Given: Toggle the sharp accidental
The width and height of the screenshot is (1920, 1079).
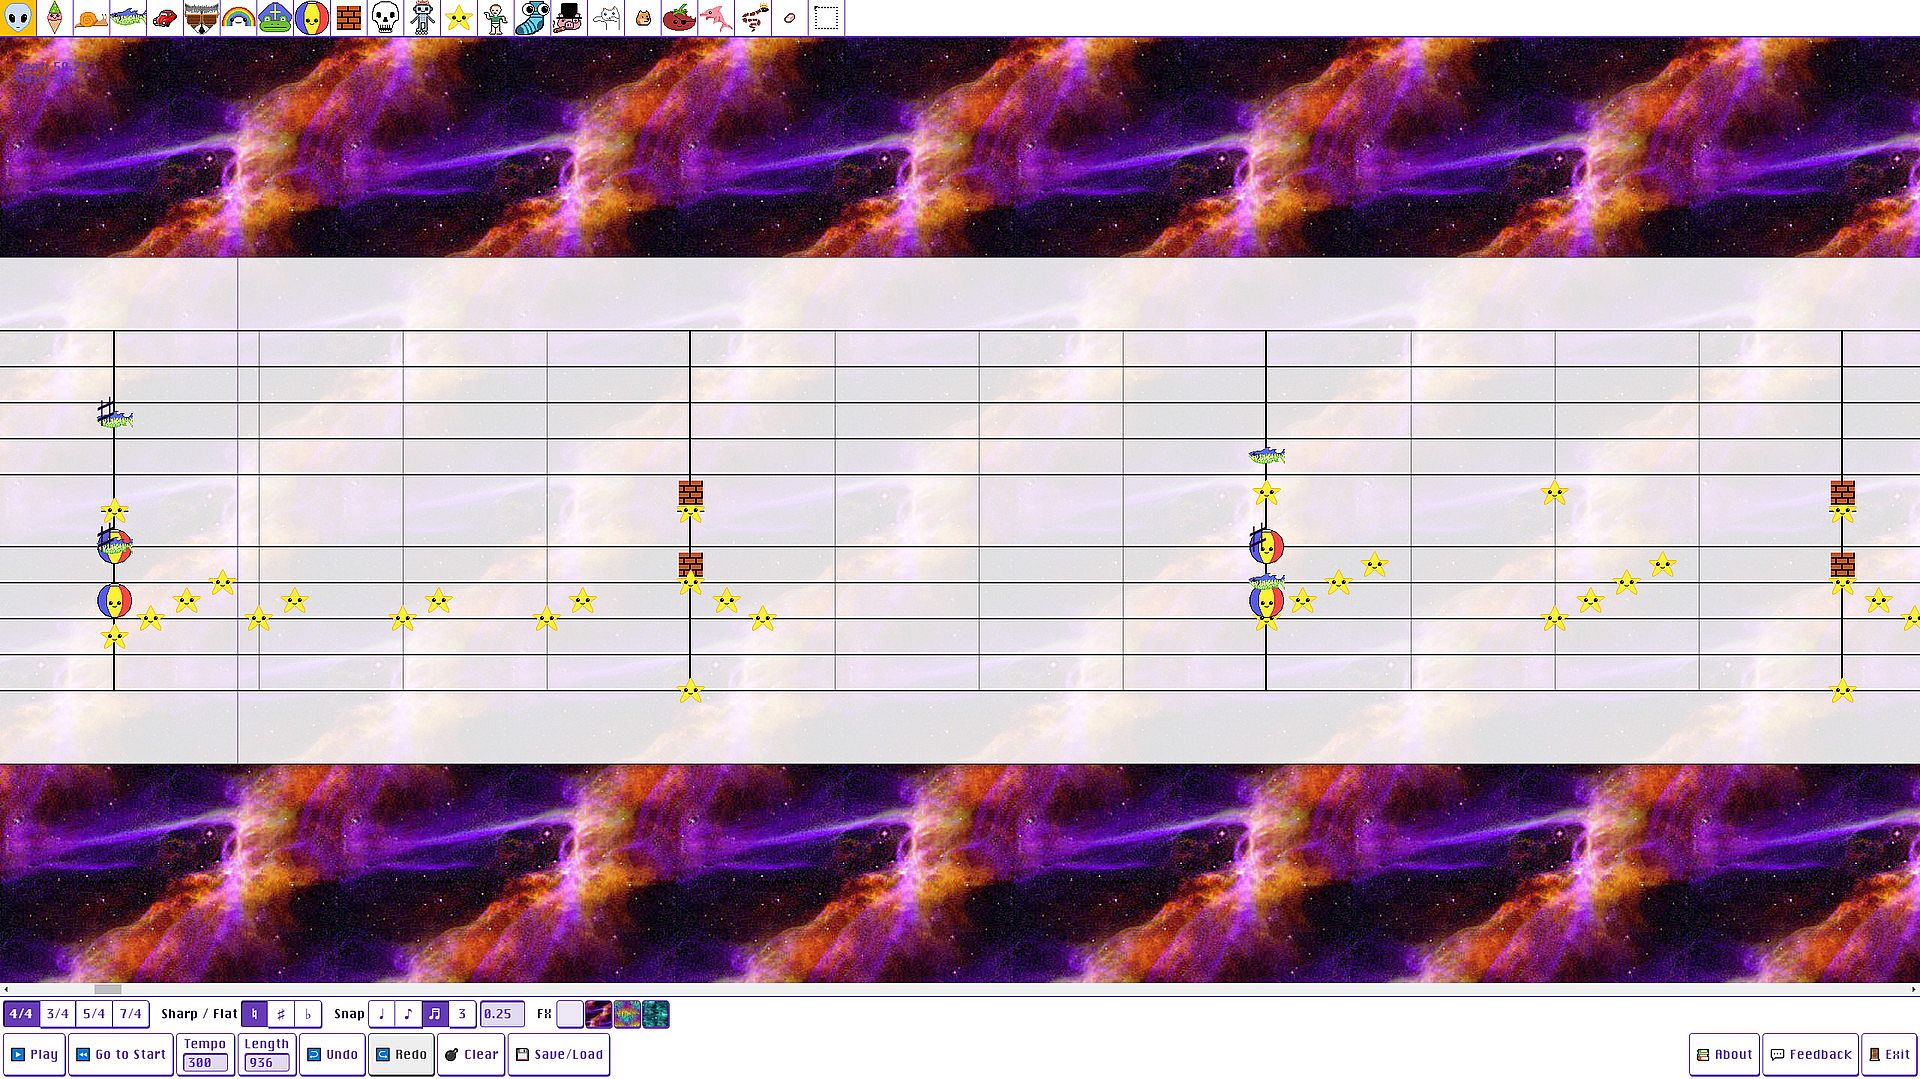Looking at the screenshot, I should click(x=281, y=1014).
